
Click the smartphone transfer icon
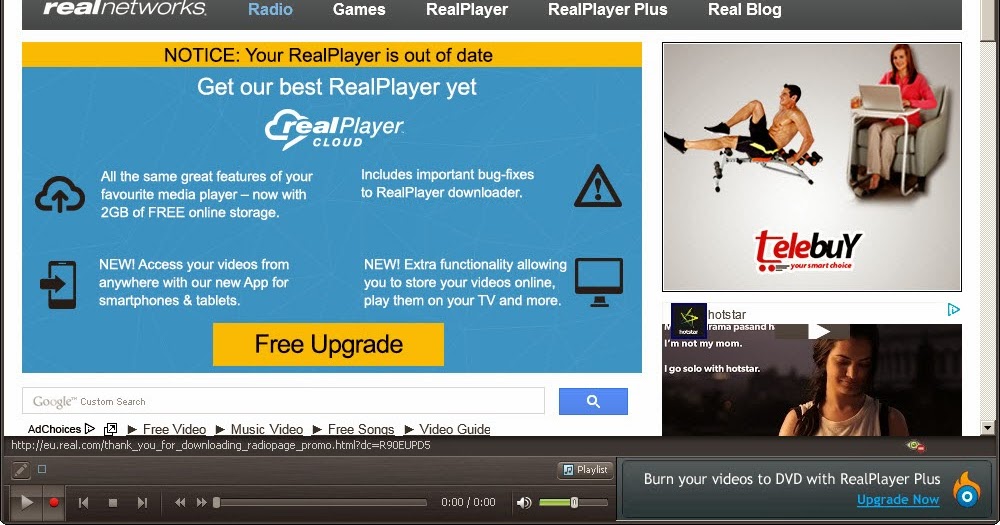point(58,285)
